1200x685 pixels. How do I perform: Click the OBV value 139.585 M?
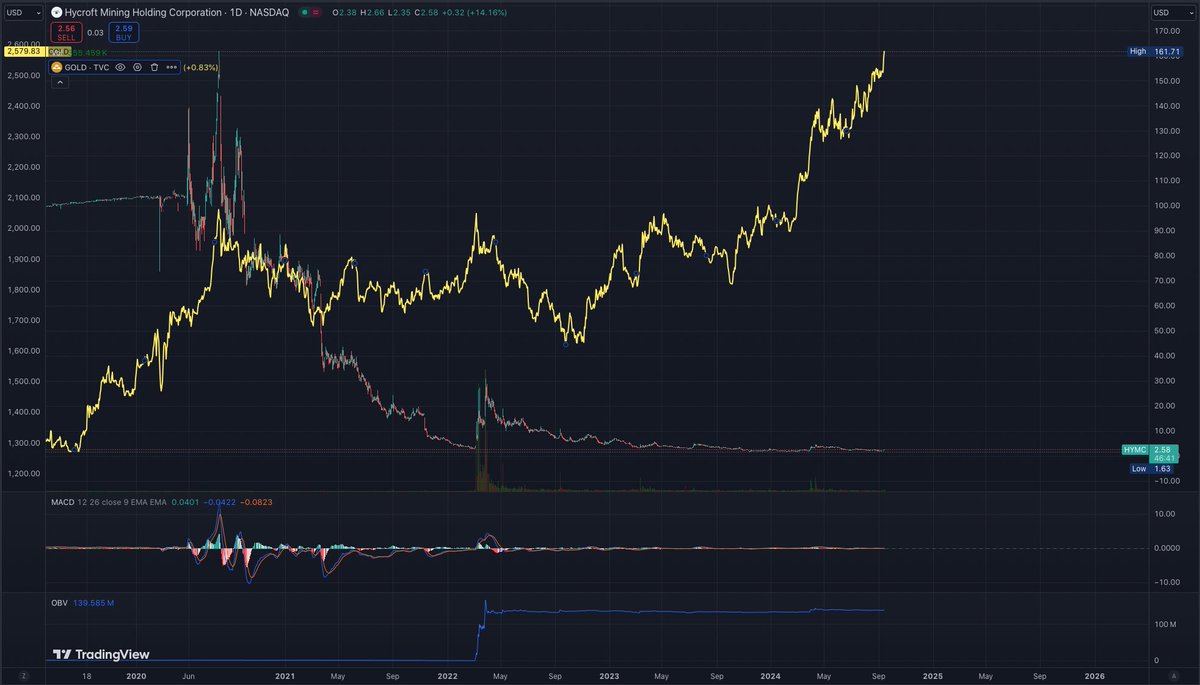[94, 603]
